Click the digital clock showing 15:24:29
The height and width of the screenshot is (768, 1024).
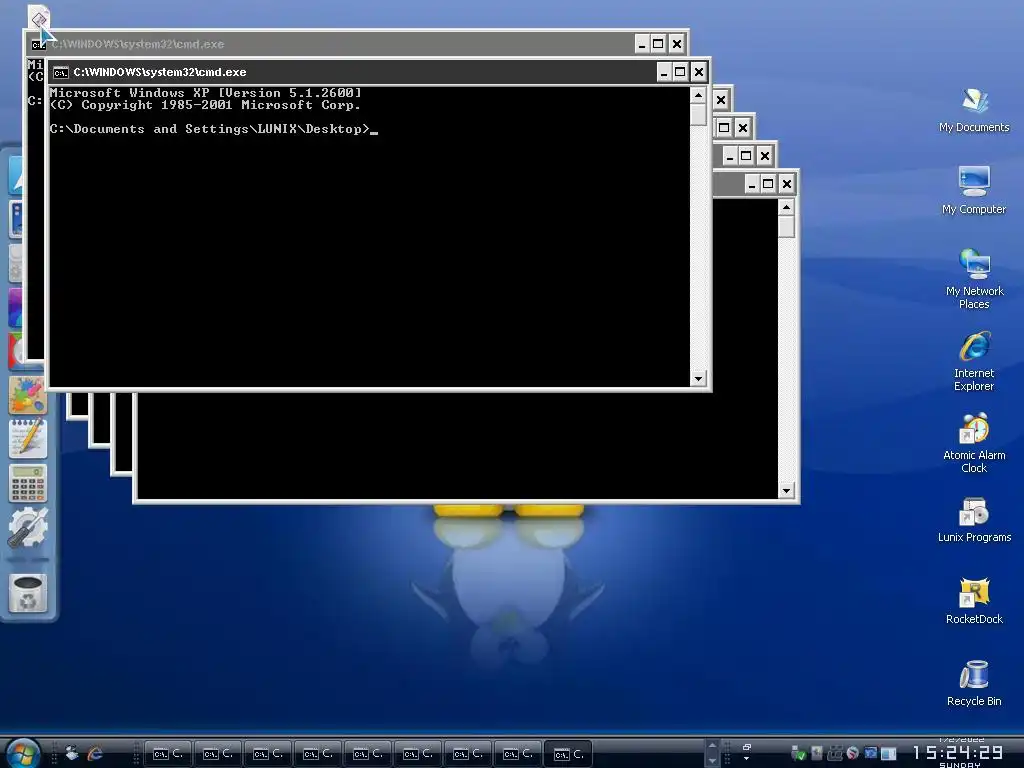point(957,752)
